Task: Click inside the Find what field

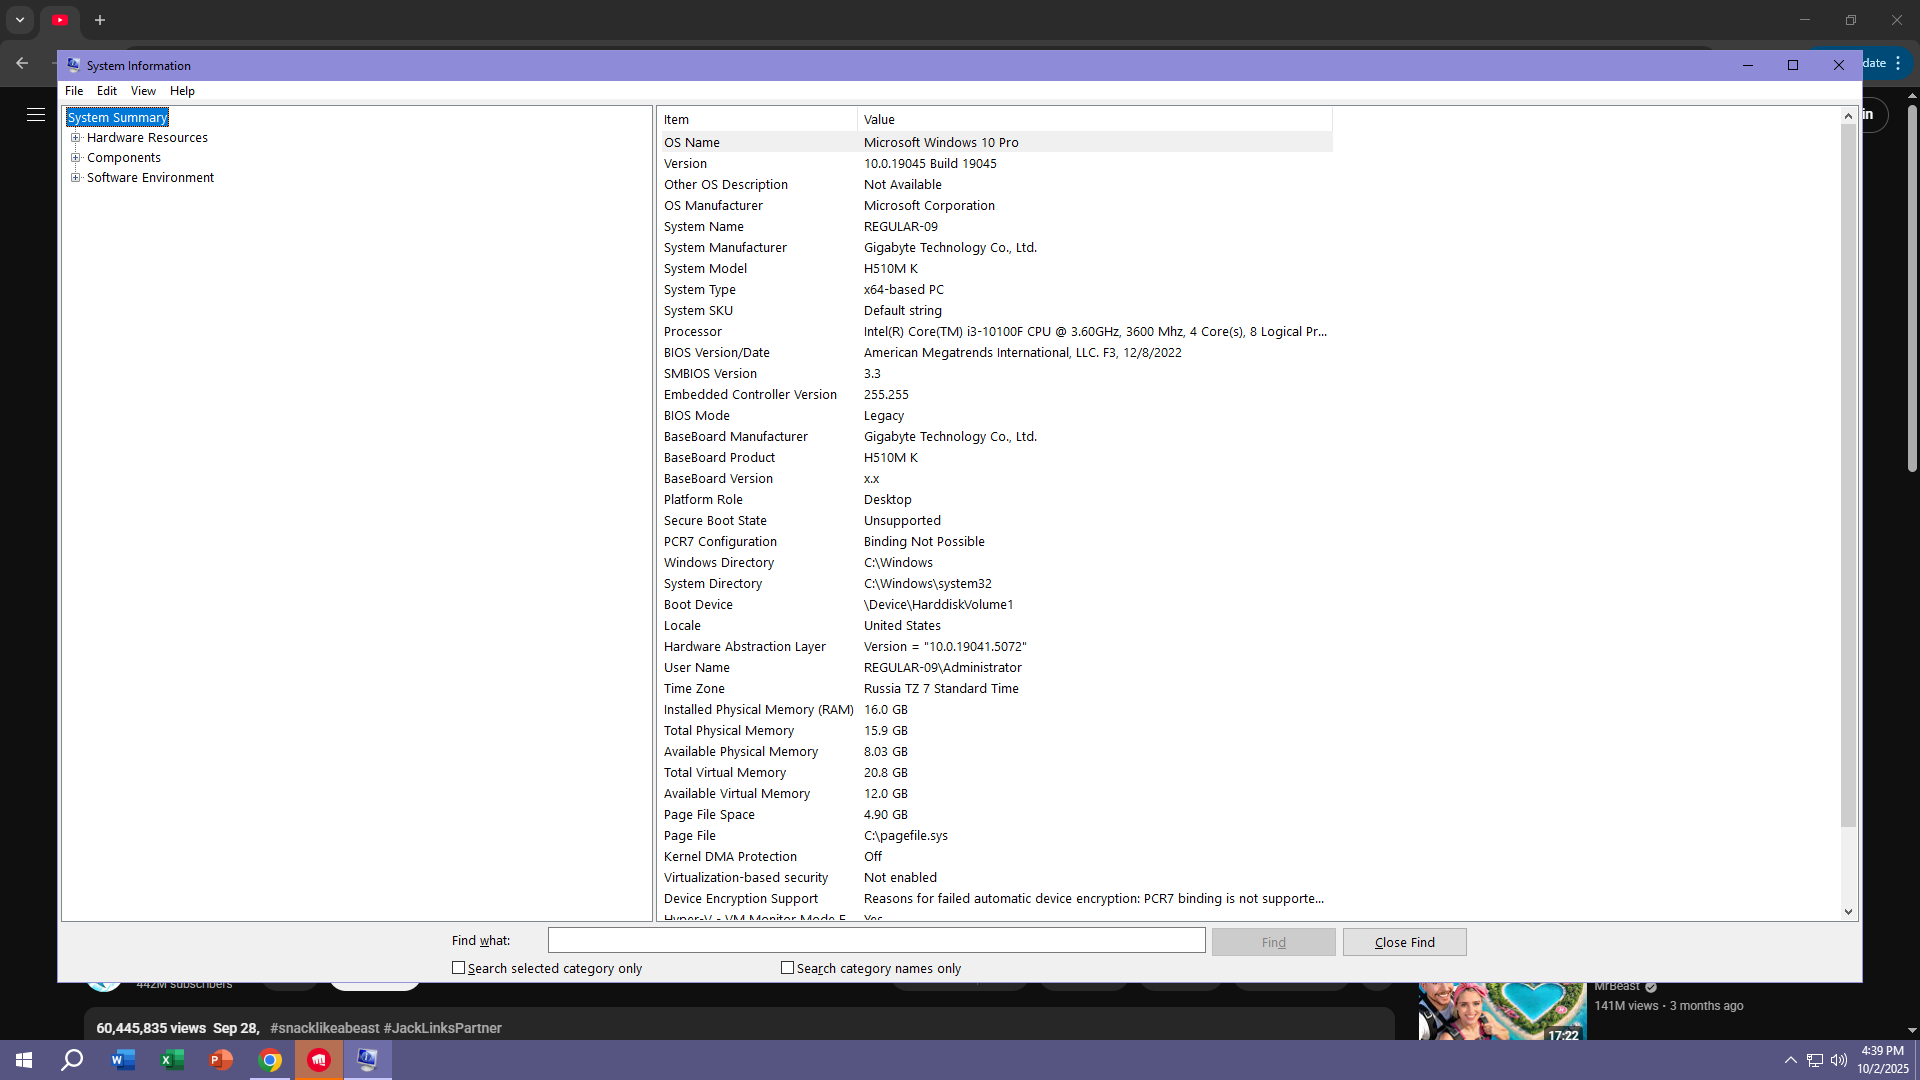Action: [x=876, y=940]
